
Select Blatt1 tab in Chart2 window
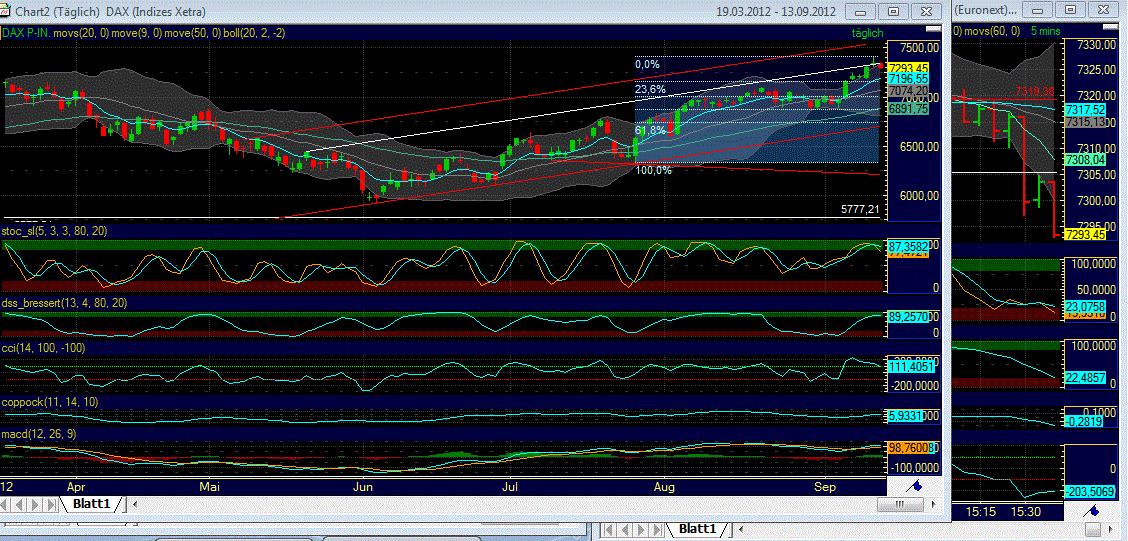point(91,504)
